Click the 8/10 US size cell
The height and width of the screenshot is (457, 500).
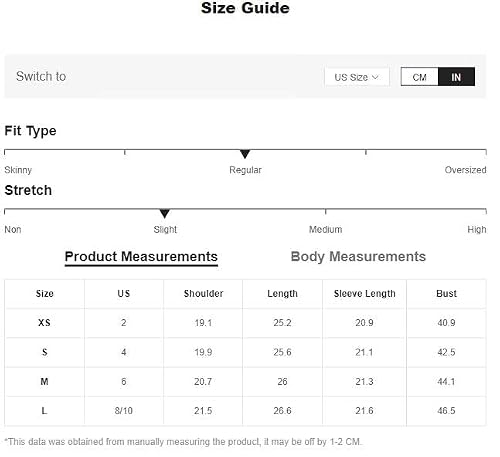tap(124, 411)
